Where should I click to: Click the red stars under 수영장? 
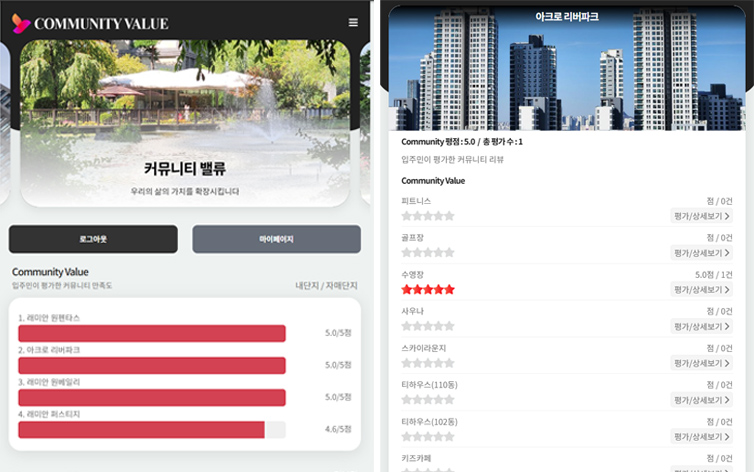point(427,290)
